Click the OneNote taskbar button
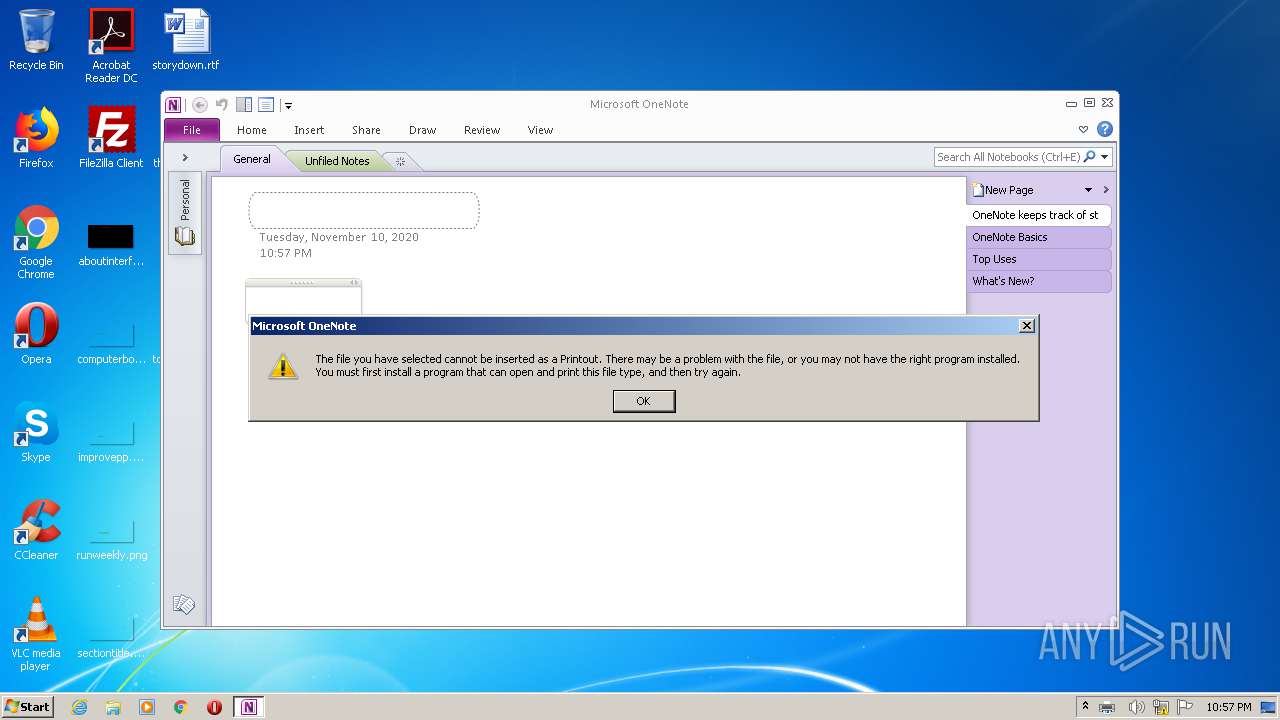The image size is (1280, 720). (x=249, y=707)
